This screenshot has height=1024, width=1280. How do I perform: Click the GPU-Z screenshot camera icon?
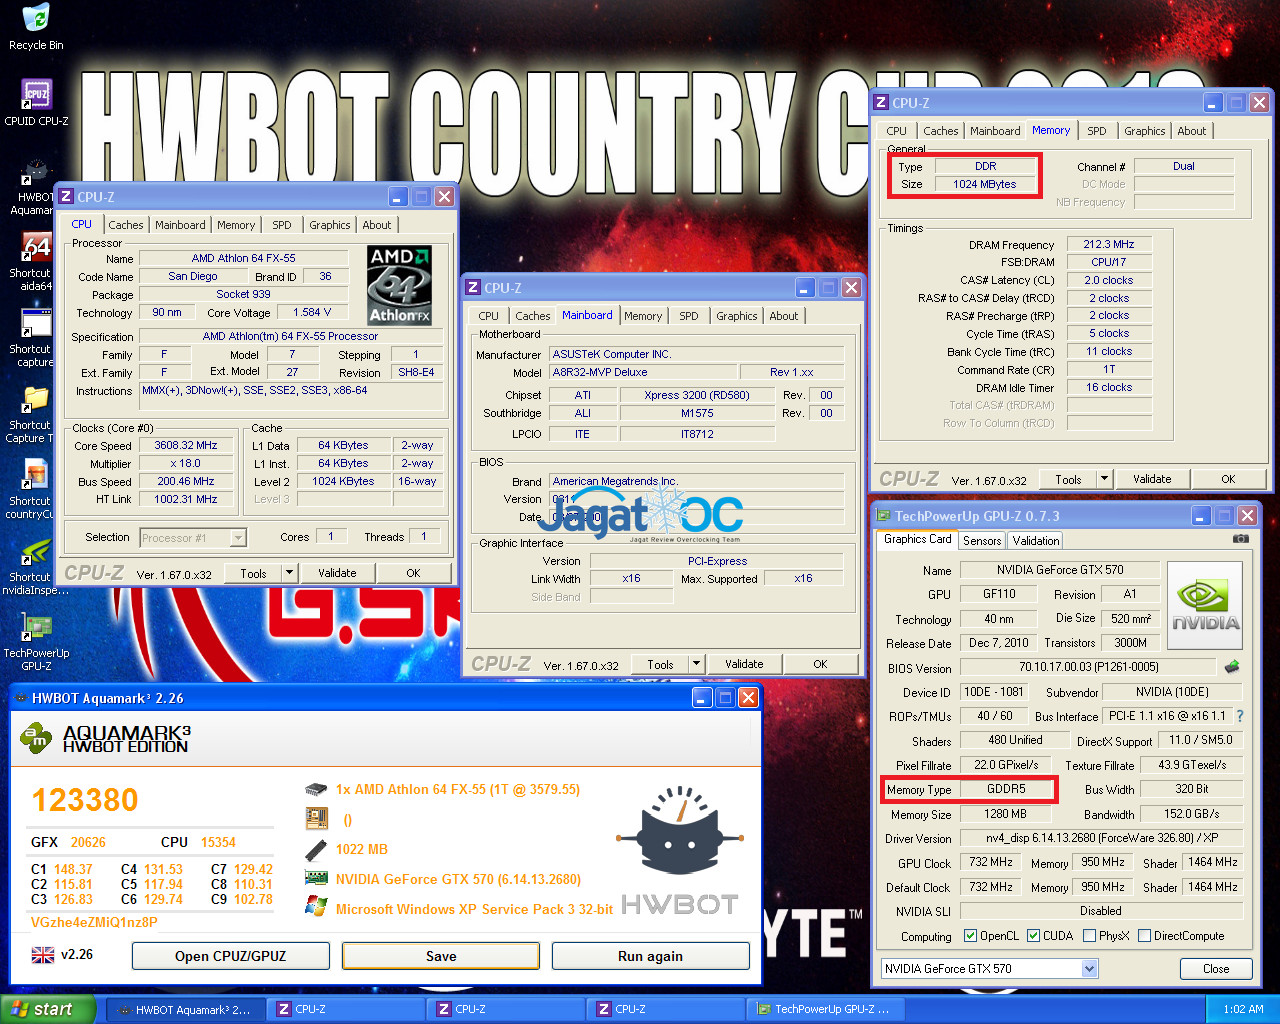coord(1241,539)
